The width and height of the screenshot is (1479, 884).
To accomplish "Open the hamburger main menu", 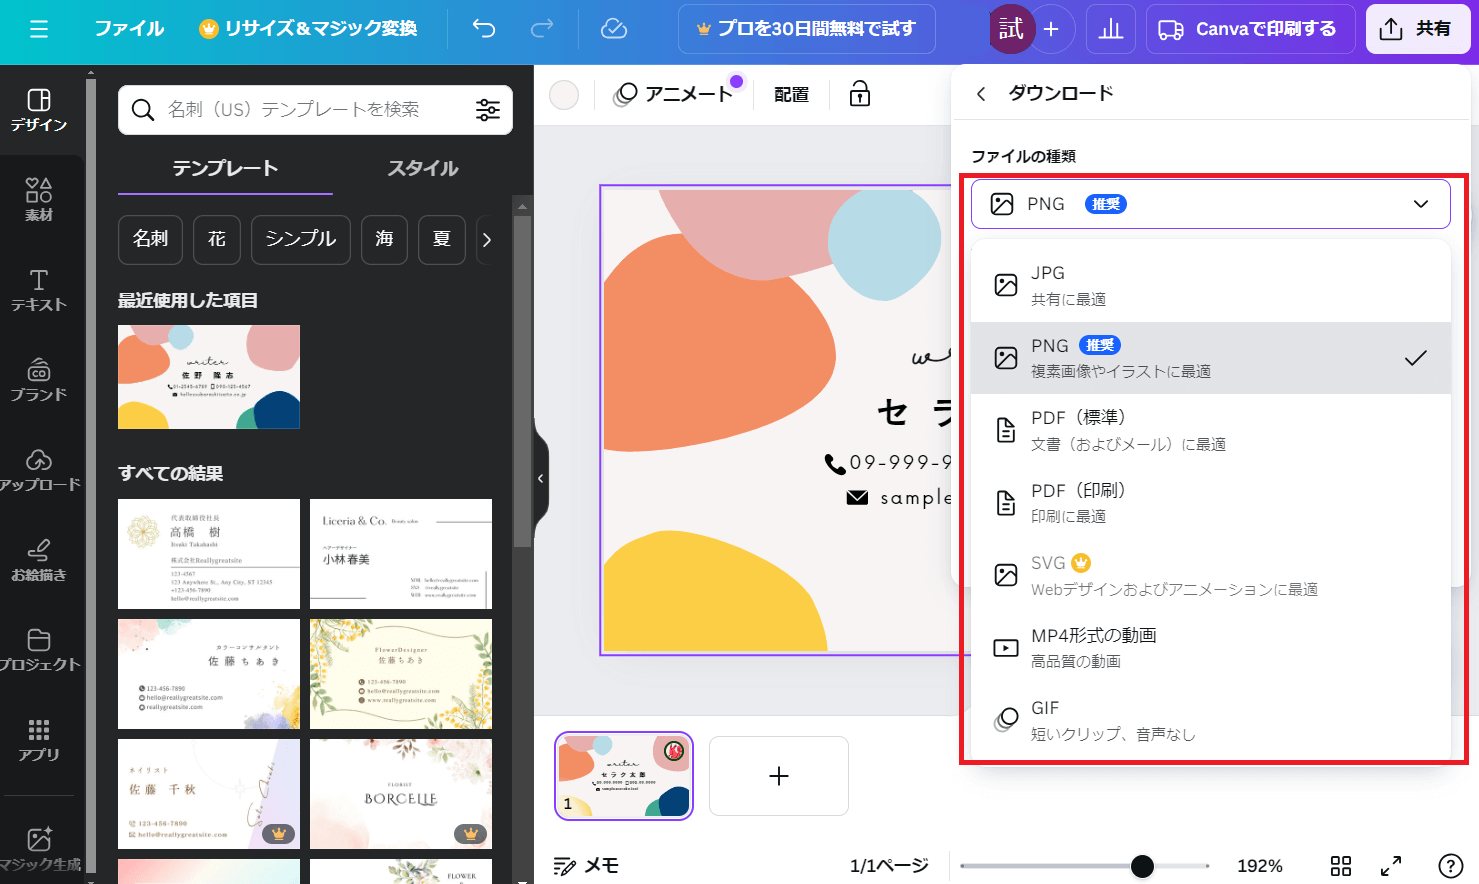I will coord(39,29).
